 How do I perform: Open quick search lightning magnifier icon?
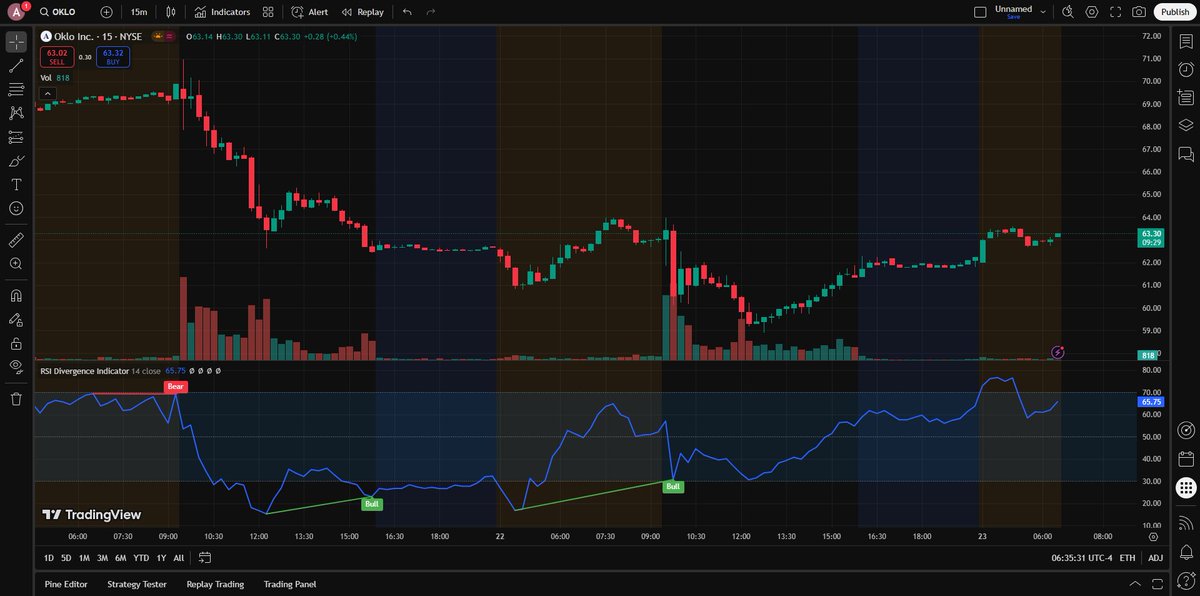[x=1067, y=12]
